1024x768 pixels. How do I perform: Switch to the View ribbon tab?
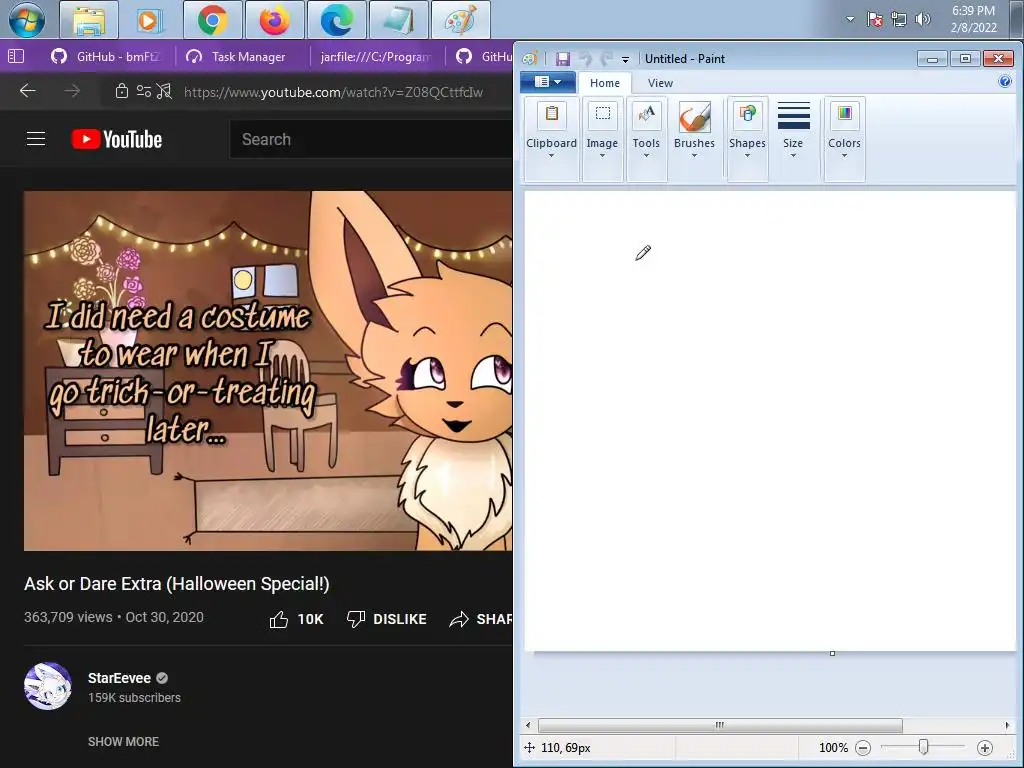pyautogui.click(x=660, y=83)
